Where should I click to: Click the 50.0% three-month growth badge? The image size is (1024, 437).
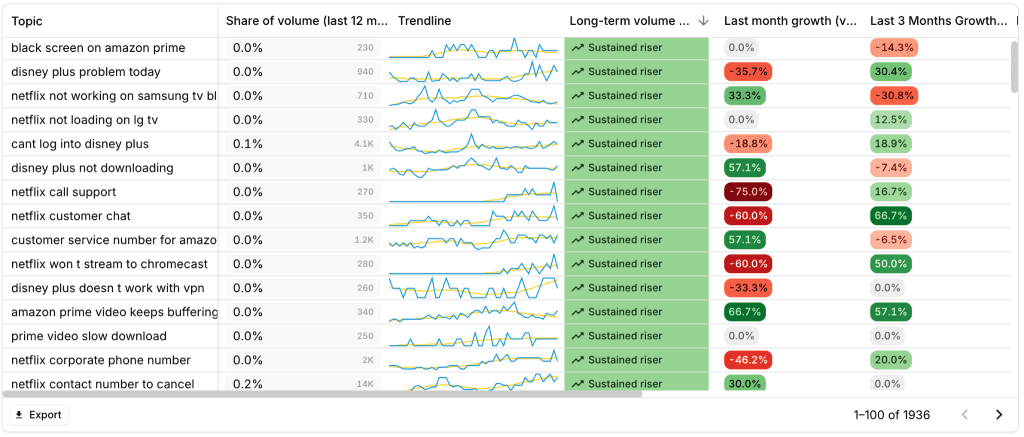(x=891, y=264)
